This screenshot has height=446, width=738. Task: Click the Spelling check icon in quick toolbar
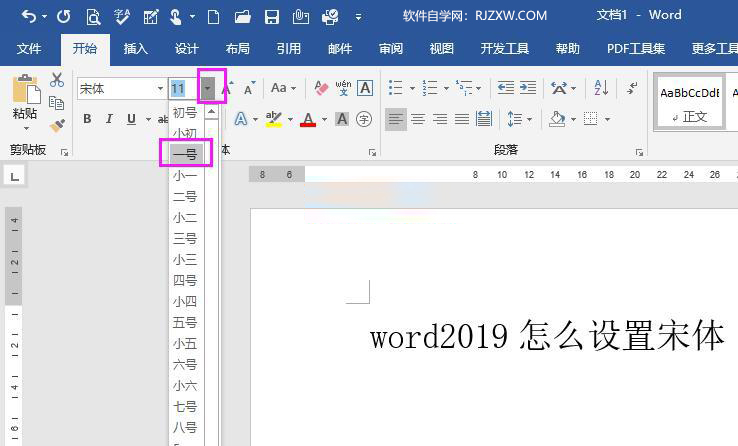tap(122, 17)
